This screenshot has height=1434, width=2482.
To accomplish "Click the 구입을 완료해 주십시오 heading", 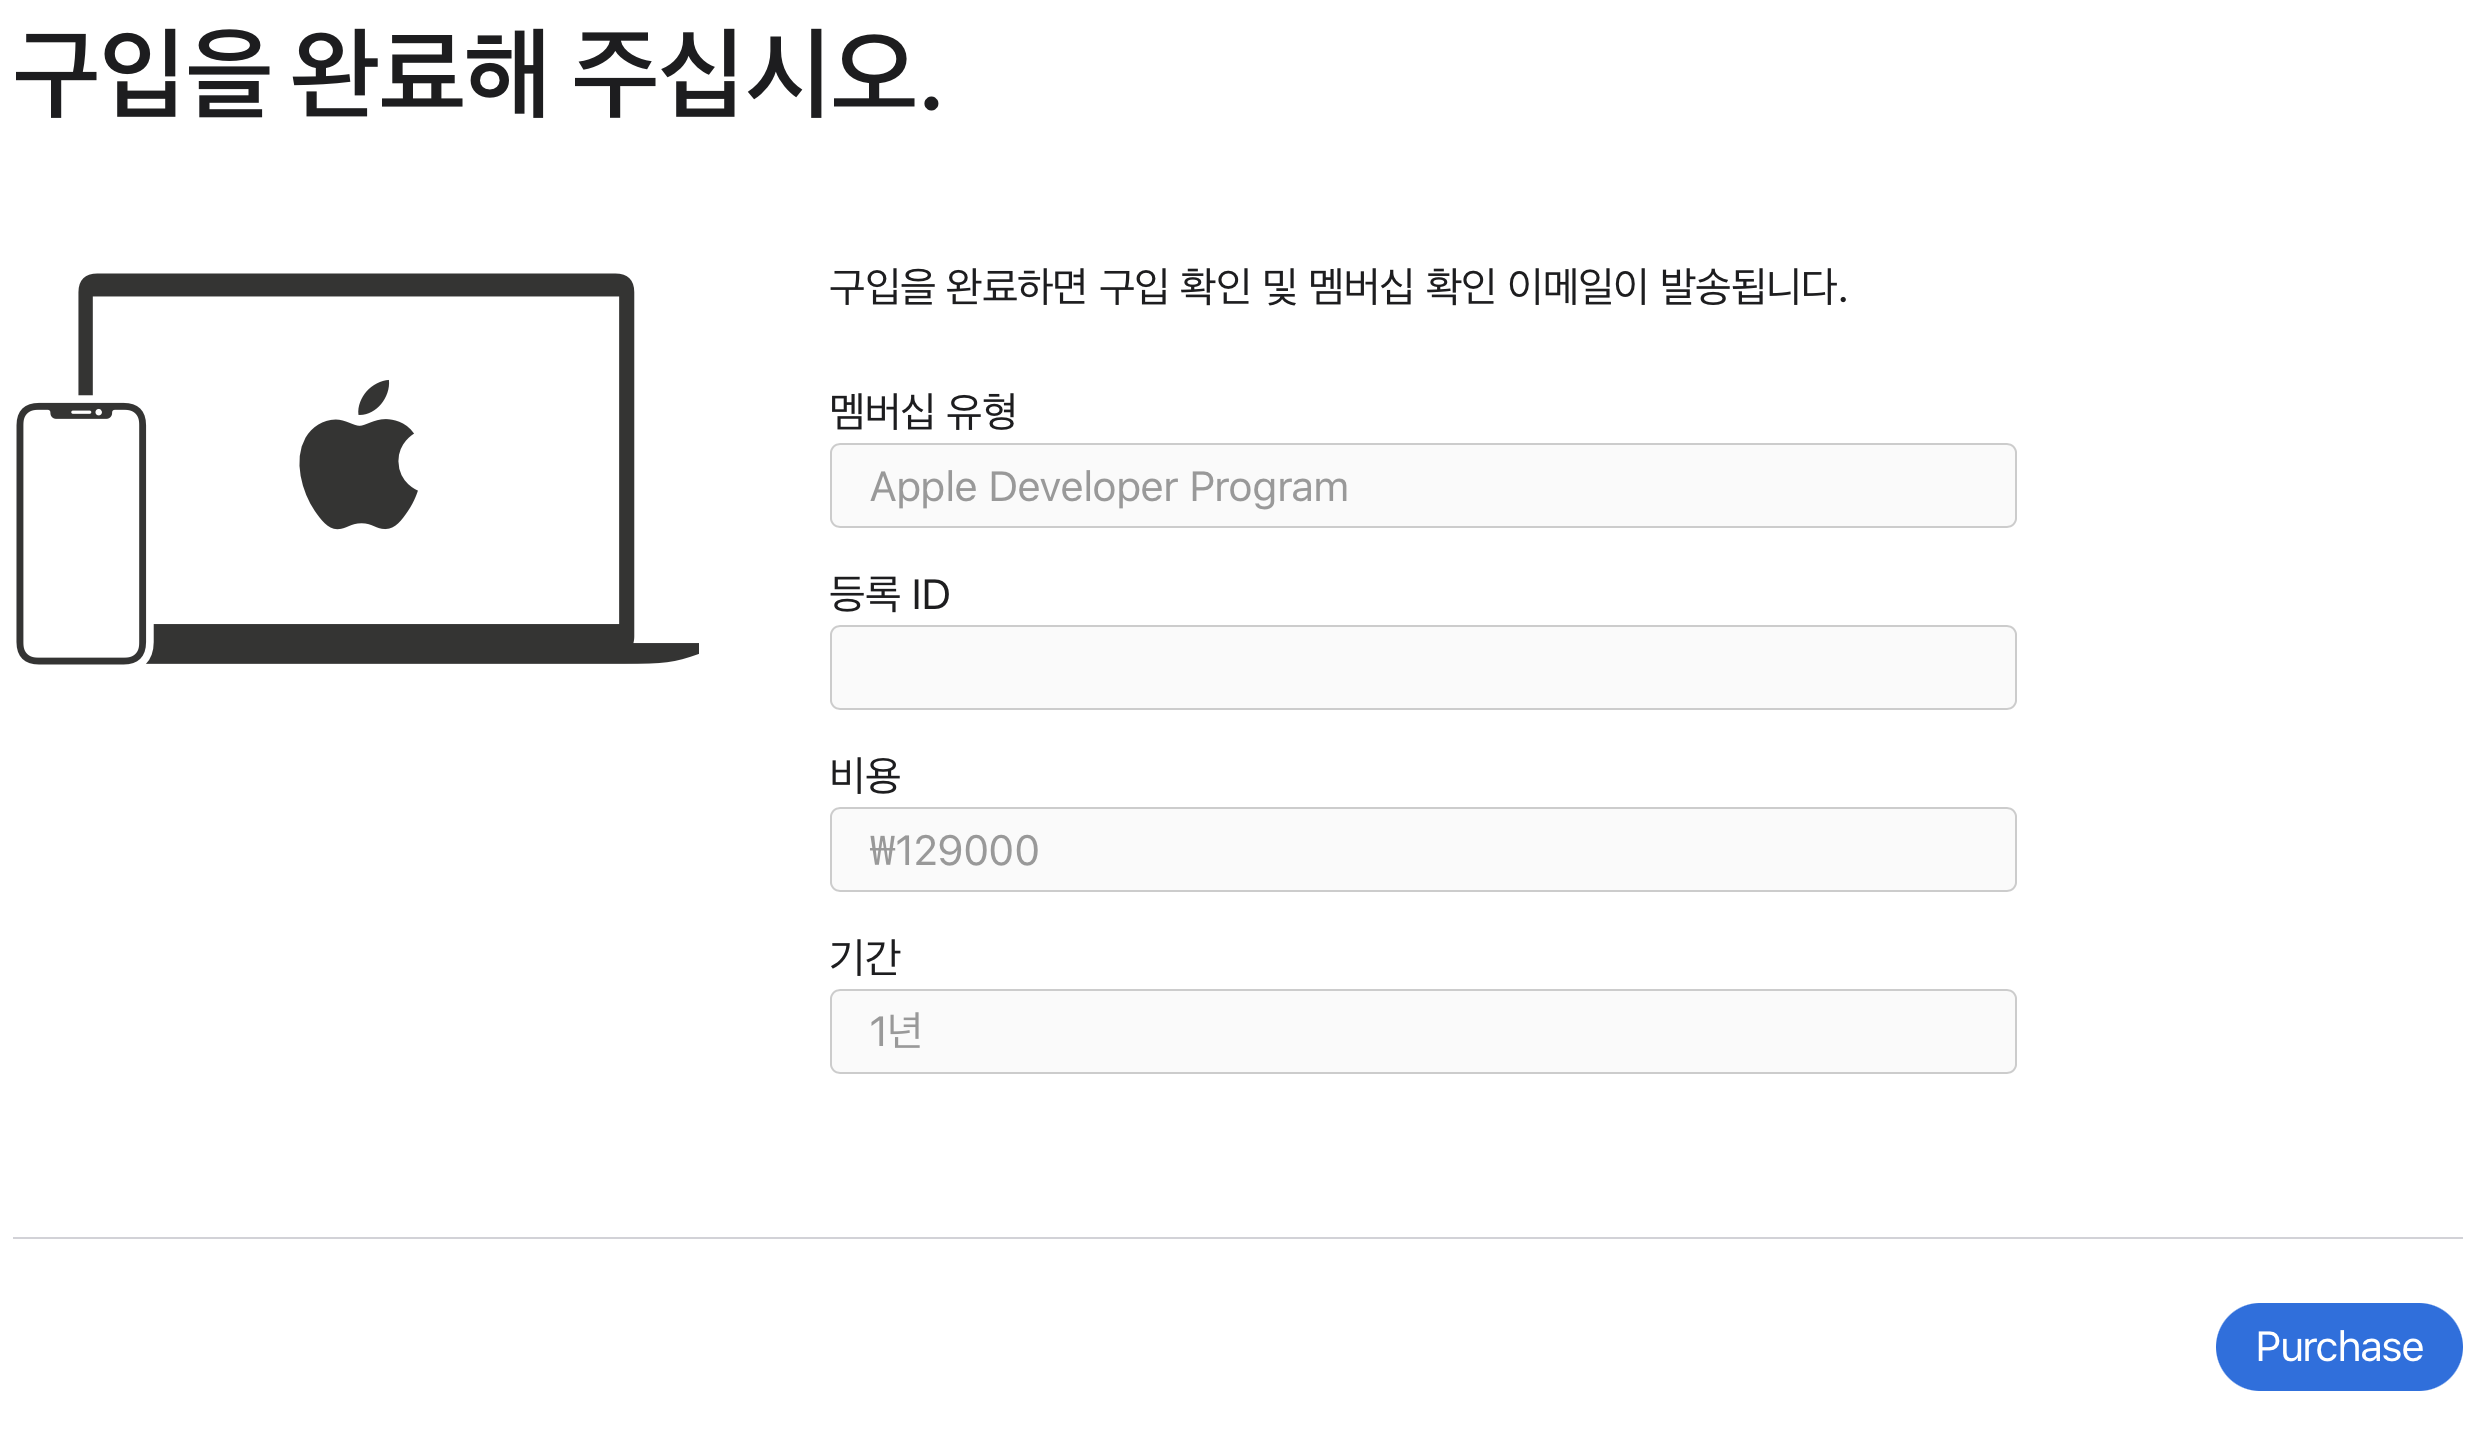I will click(x=478, y=74).
